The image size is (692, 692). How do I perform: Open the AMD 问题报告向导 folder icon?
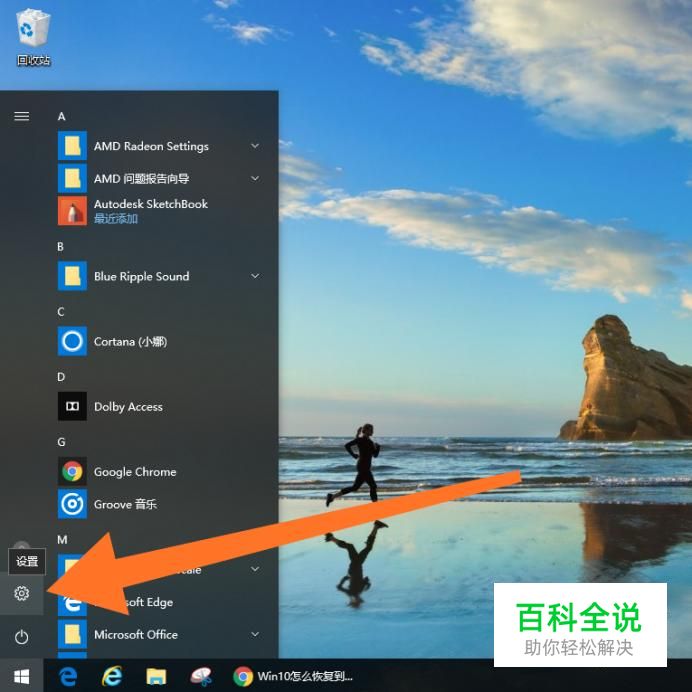pos(72,178)
